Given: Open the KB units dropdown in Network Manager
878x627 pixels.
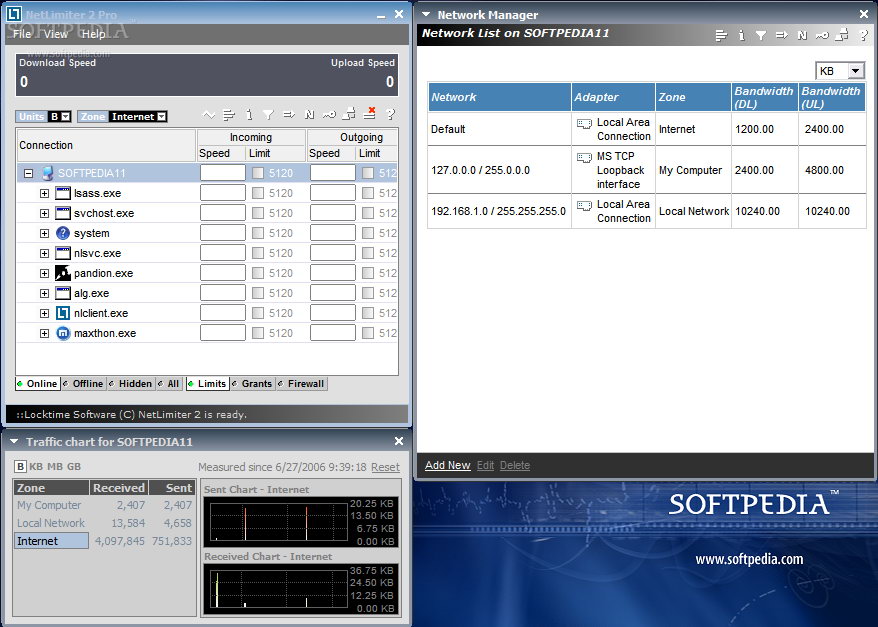Looking at the screenshot, I should coord(839,71).
